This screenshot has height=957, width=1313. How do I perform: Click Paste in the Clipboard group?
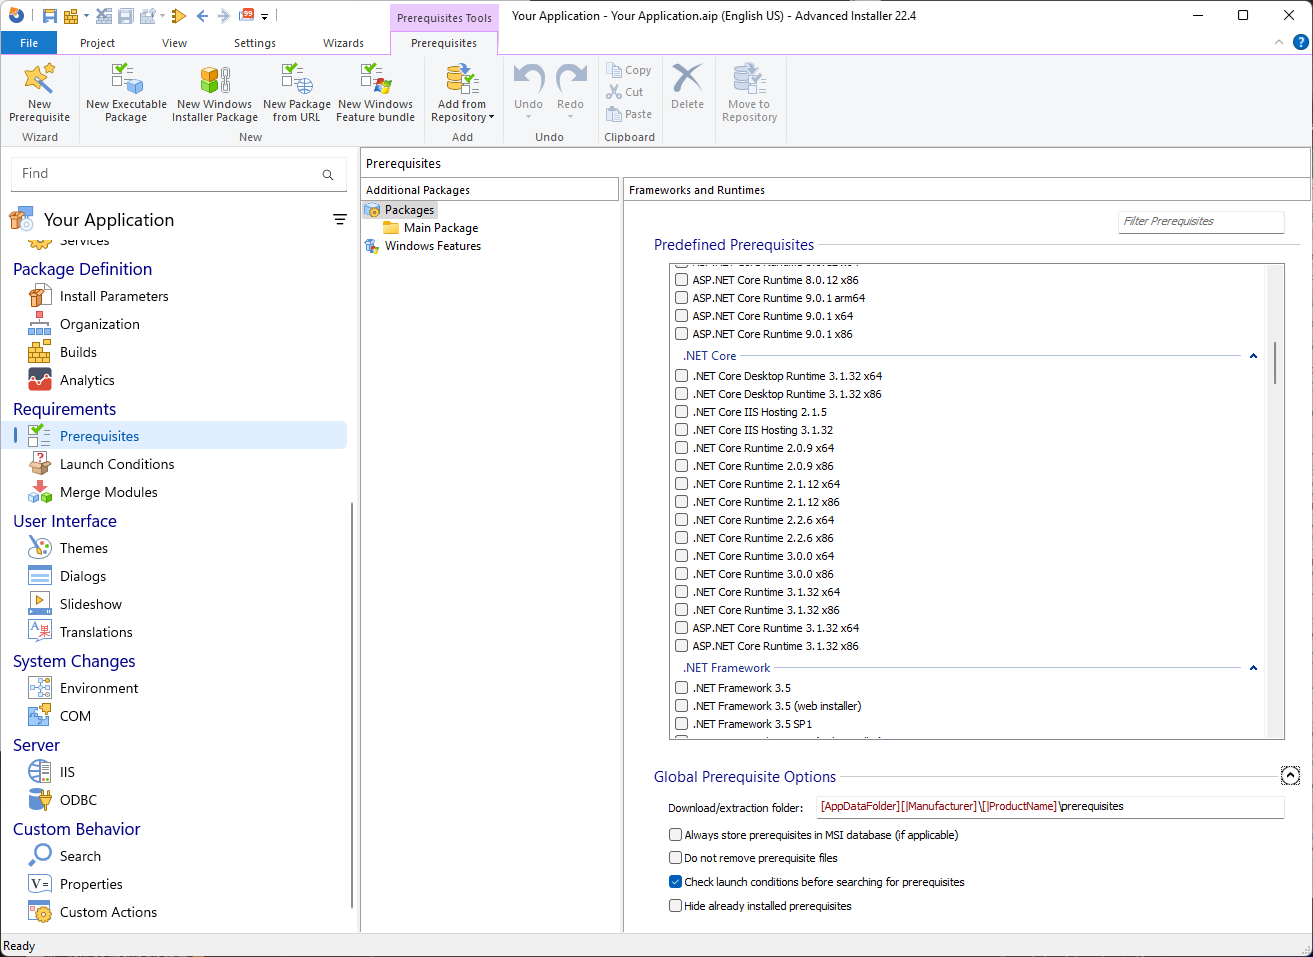point(629,114)
